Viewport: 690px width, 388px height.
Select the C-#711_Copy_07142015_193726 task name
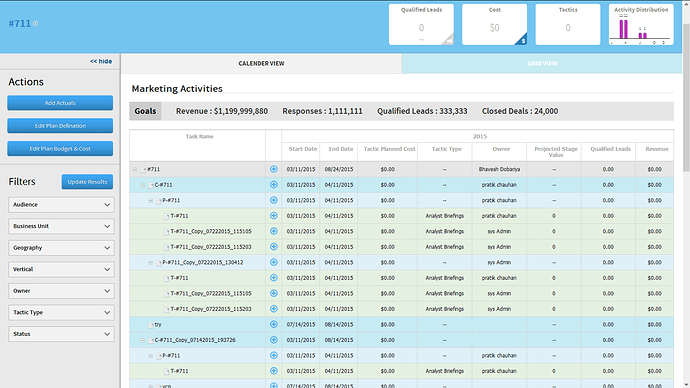click(x=195, y=340)
